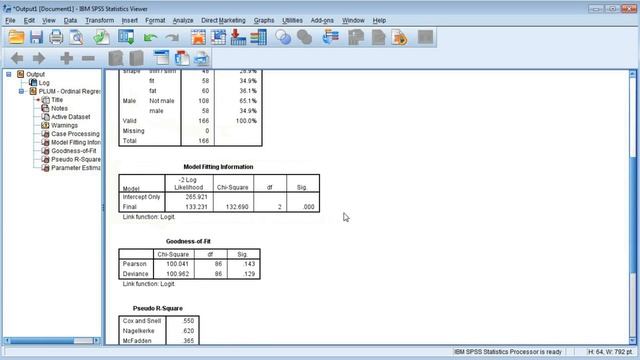640x360 pixels.
Task: Click the overlapping blue circles toolbar icon
Action: (x=283, y=37)
